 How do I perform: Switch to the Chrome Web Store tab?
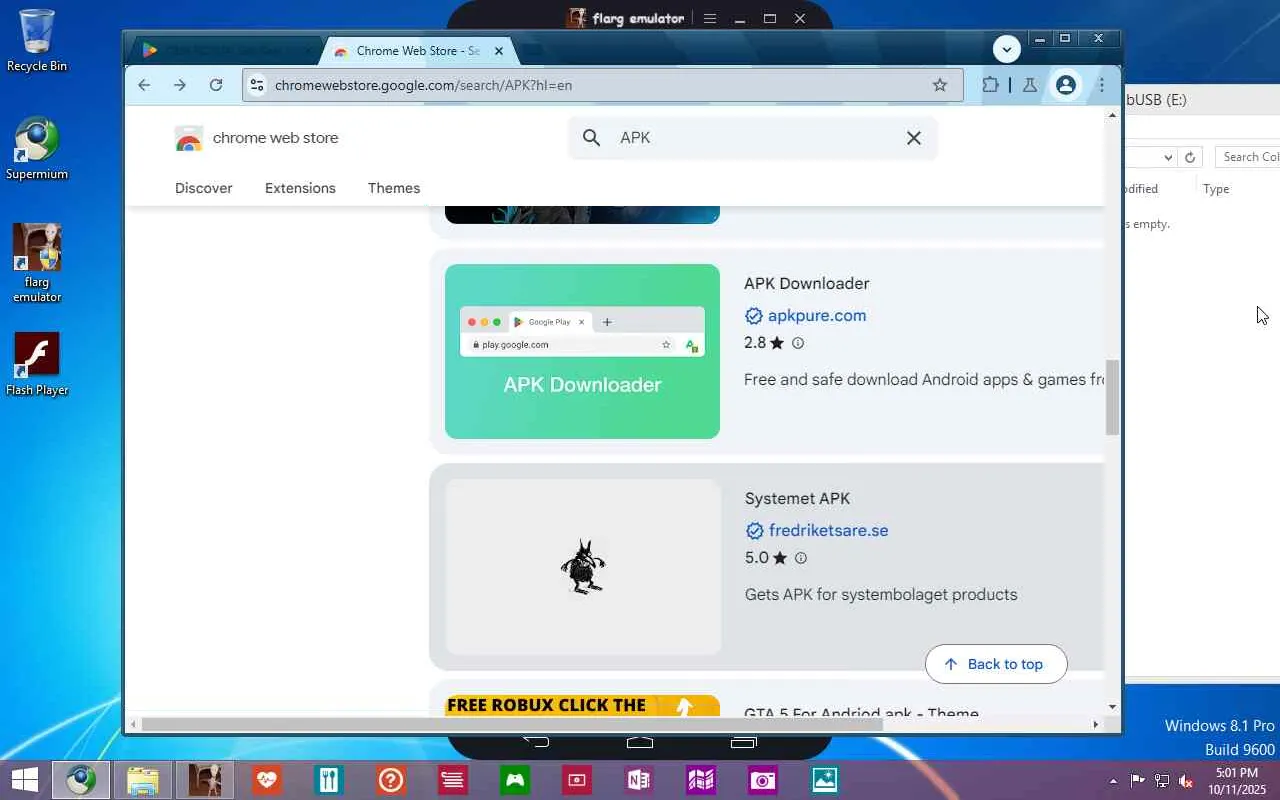click(x=420, y=51)
